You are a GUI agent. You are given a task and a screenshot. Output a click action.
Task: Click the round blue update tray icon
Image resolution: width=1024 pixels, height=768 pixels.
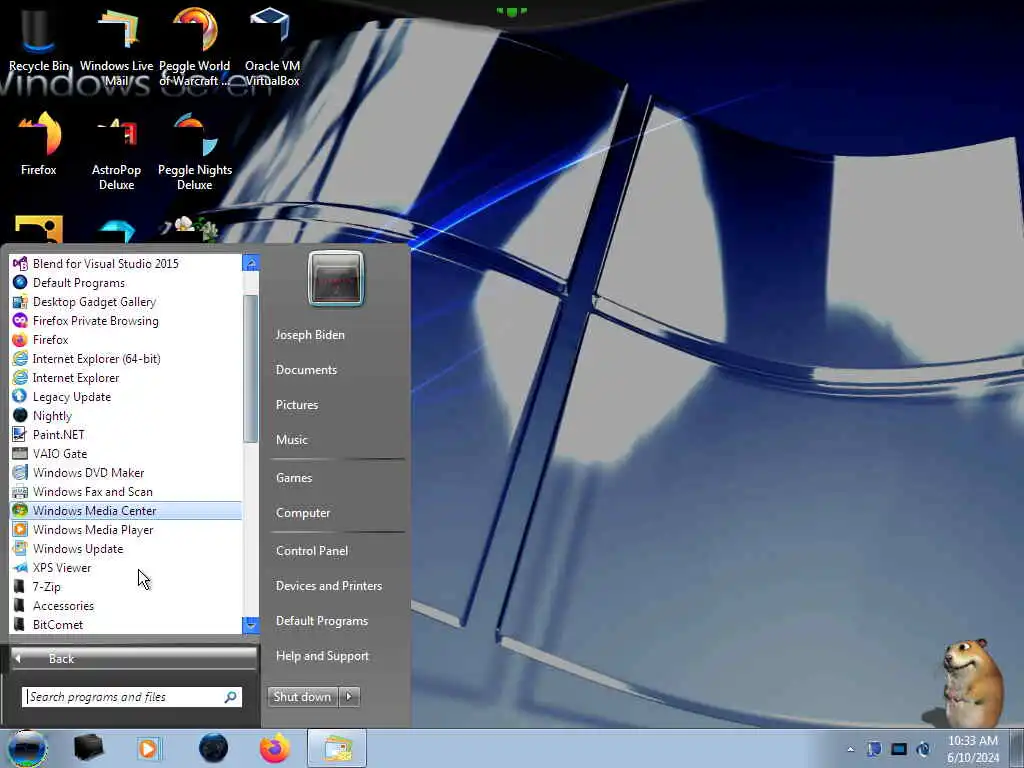(923, 749)
